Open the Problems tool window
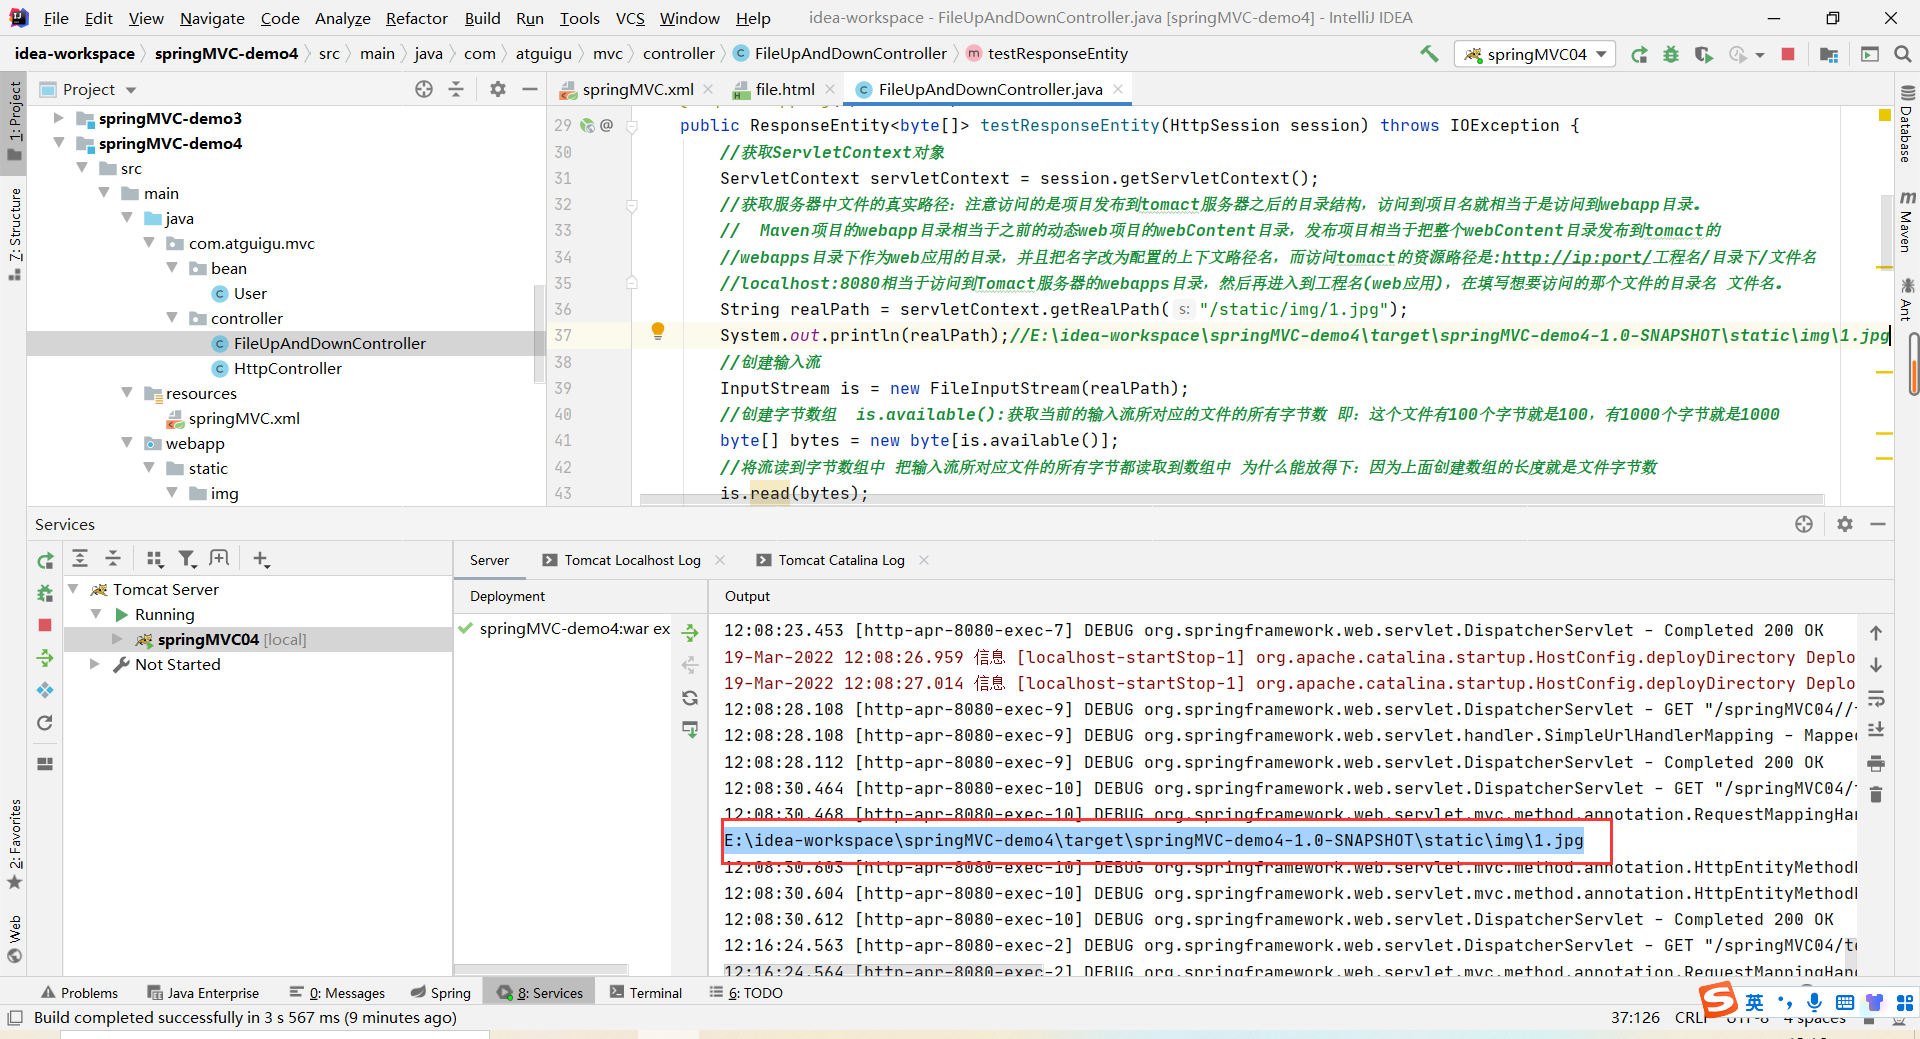The image size is (1920, 1039). 79,993
